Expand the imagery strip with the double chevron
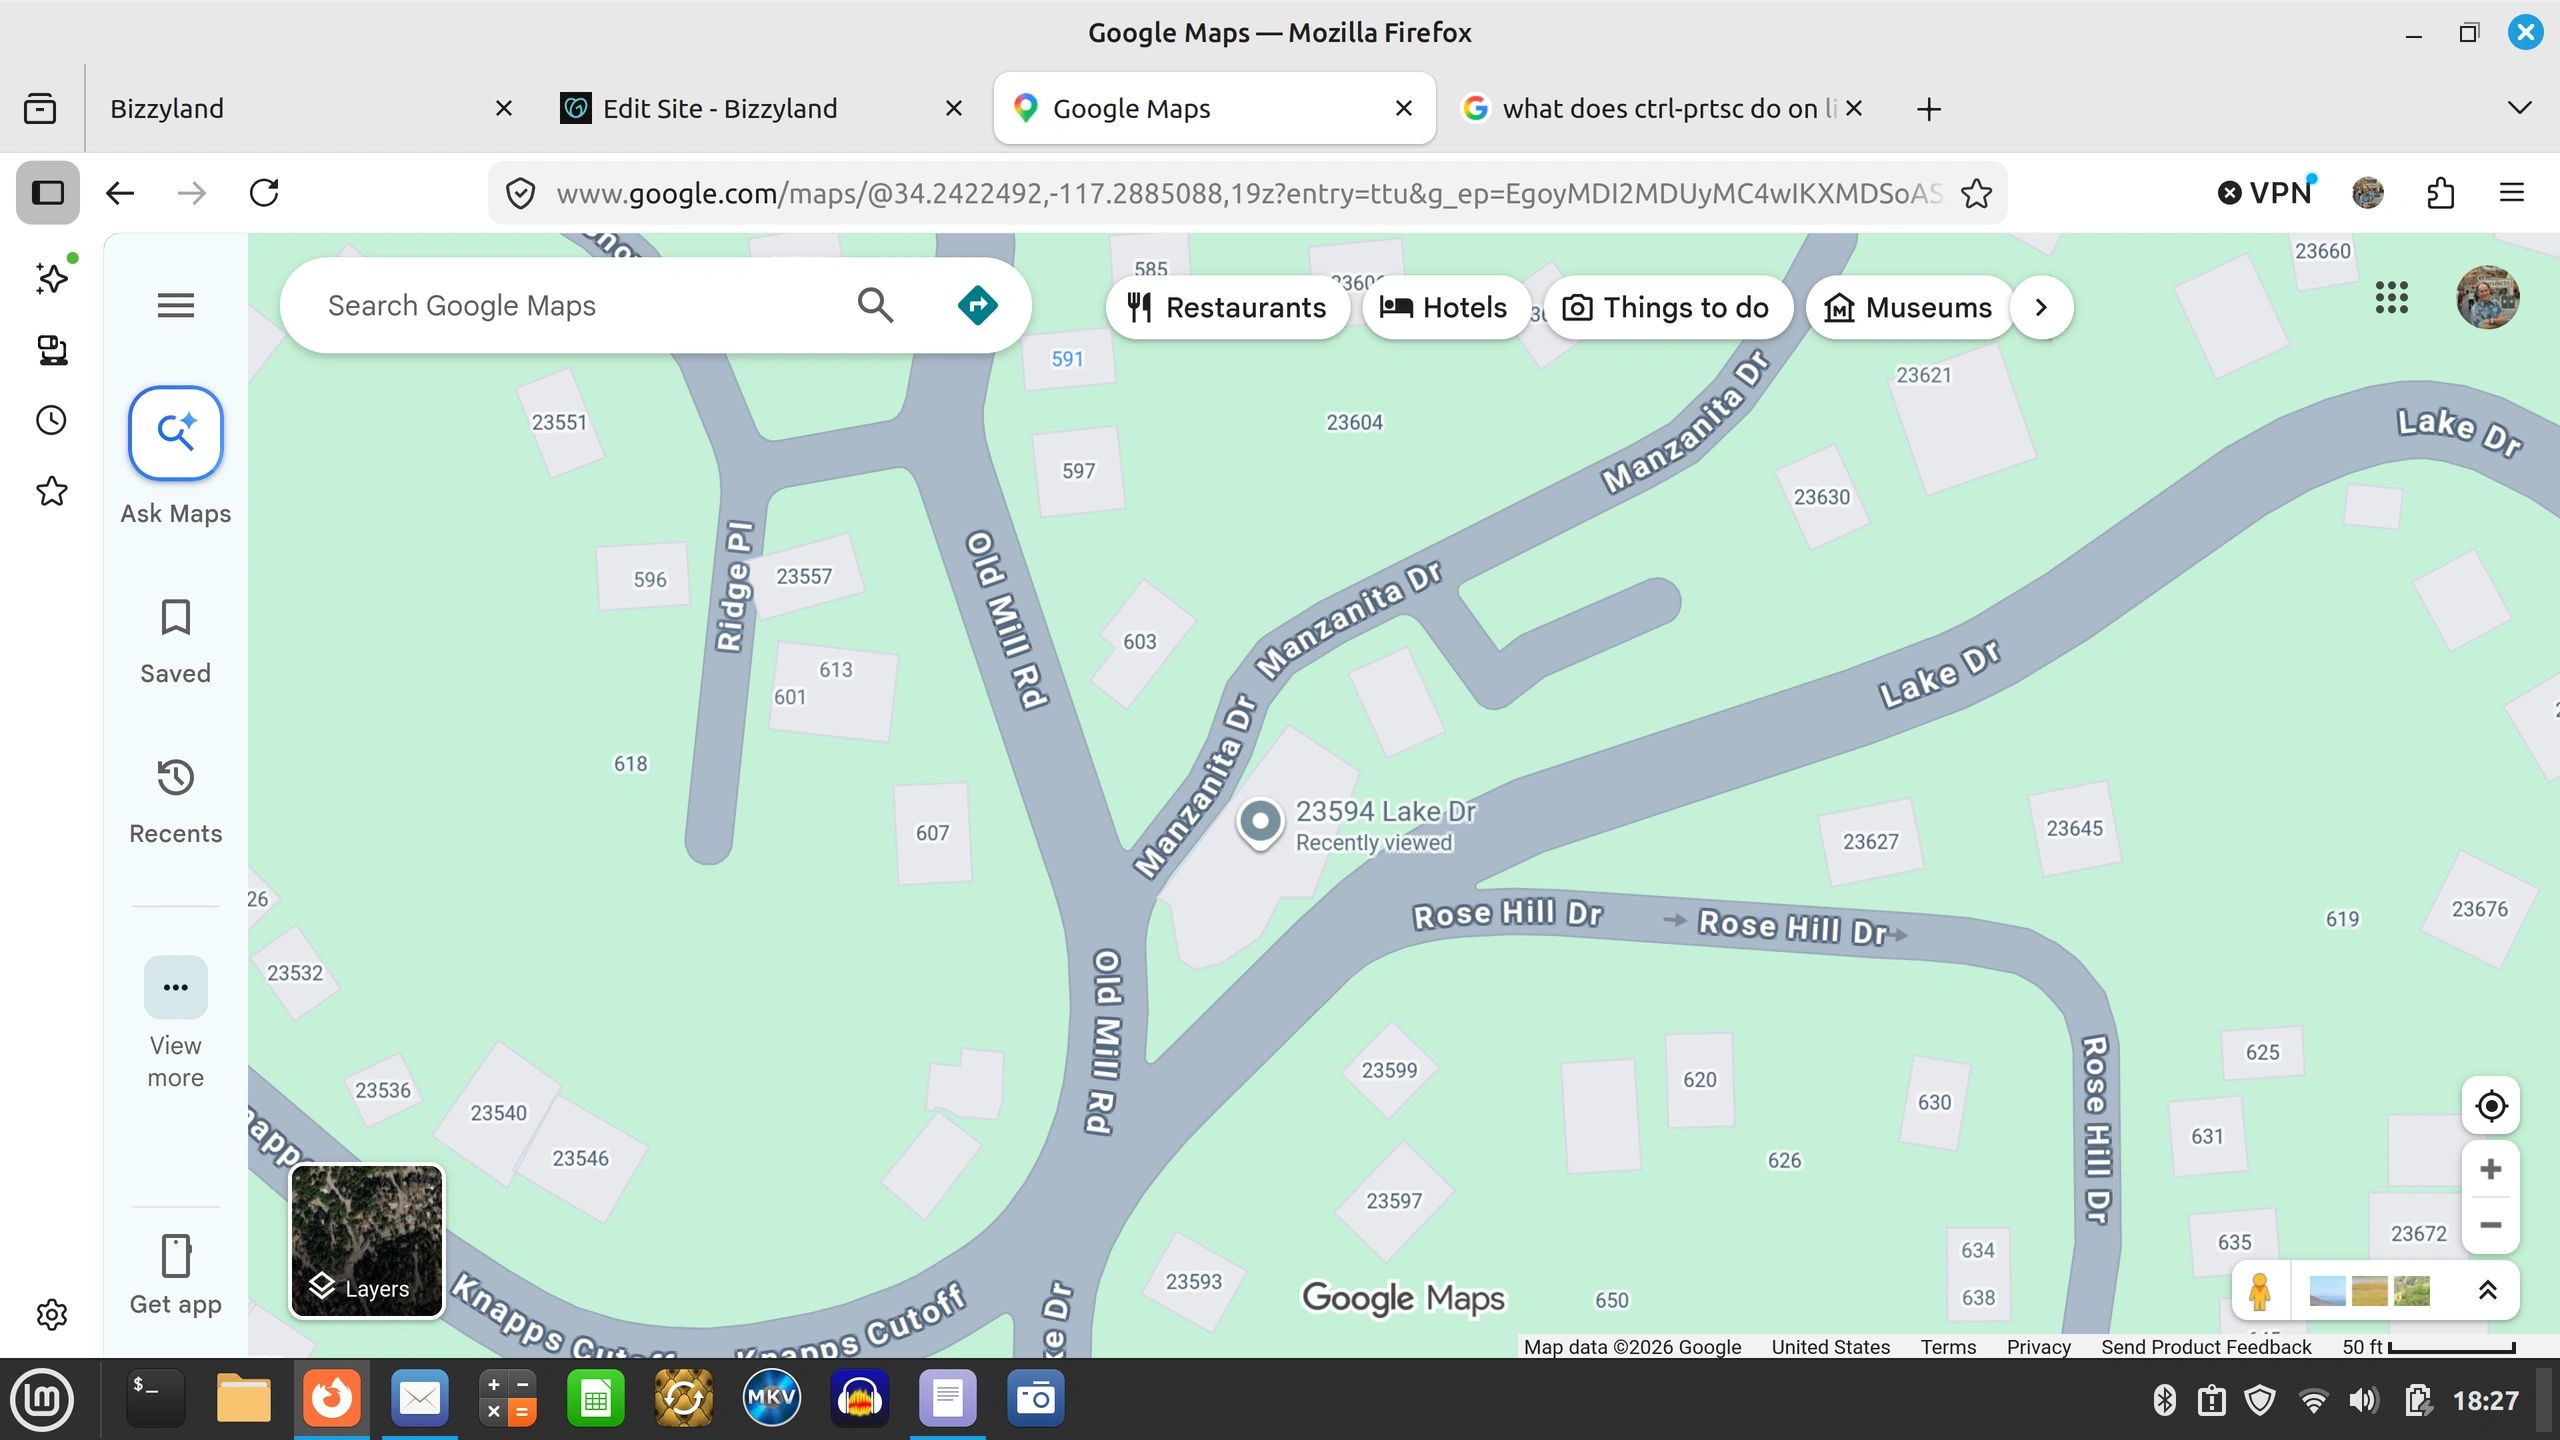The height and width of the screenshot is (1440, 2560). (2487, 1291)
